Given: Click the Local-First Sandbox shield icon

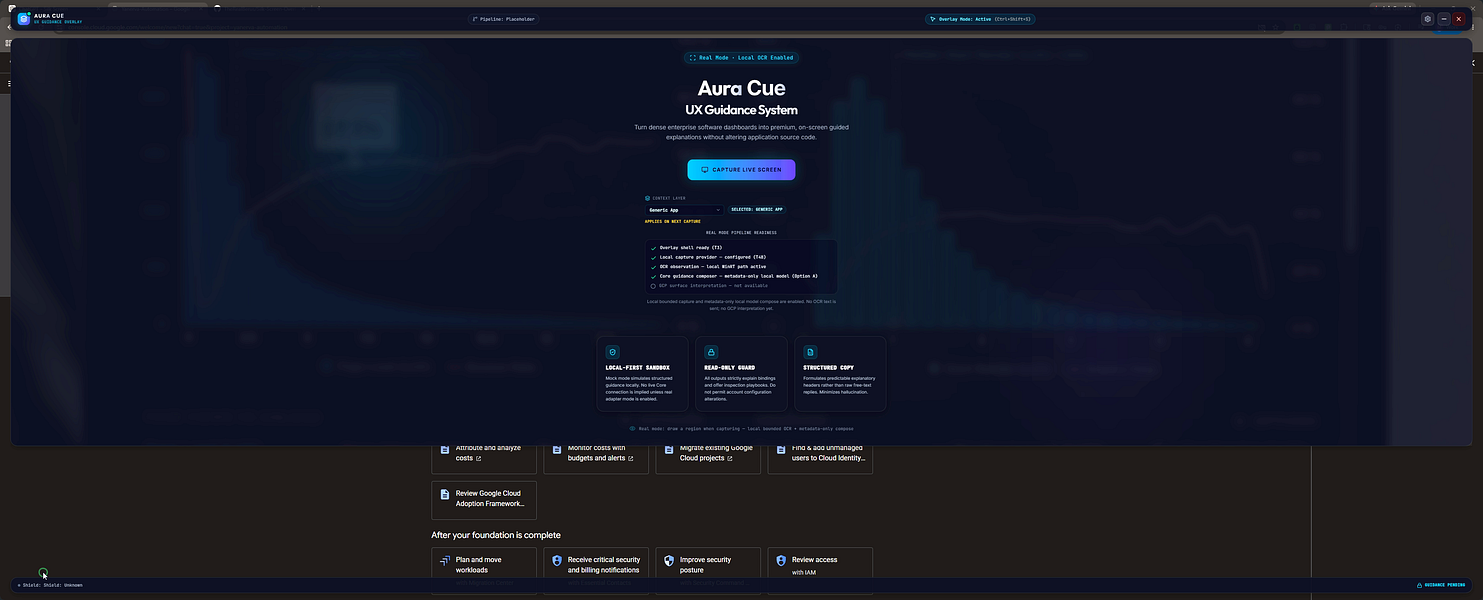Looking at the screenshot, I should click(x=613, y=352).
